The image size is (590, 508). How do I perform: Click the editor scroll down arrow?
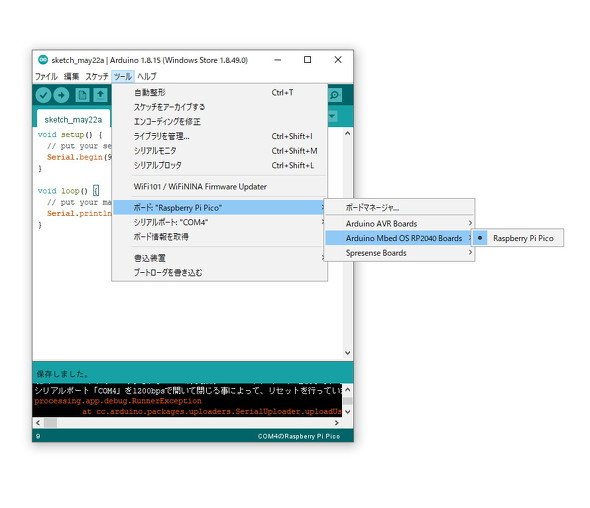(x=348, y=353)
